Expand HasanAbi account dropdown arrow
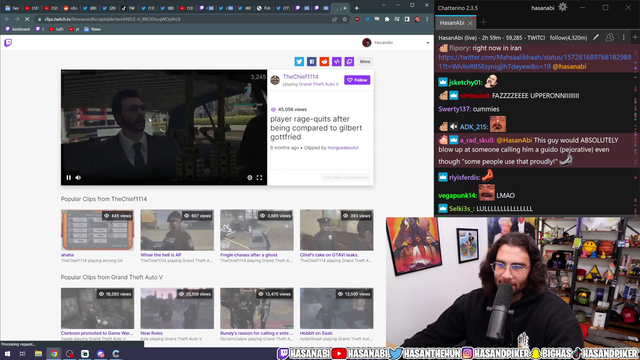 point(428,43)
